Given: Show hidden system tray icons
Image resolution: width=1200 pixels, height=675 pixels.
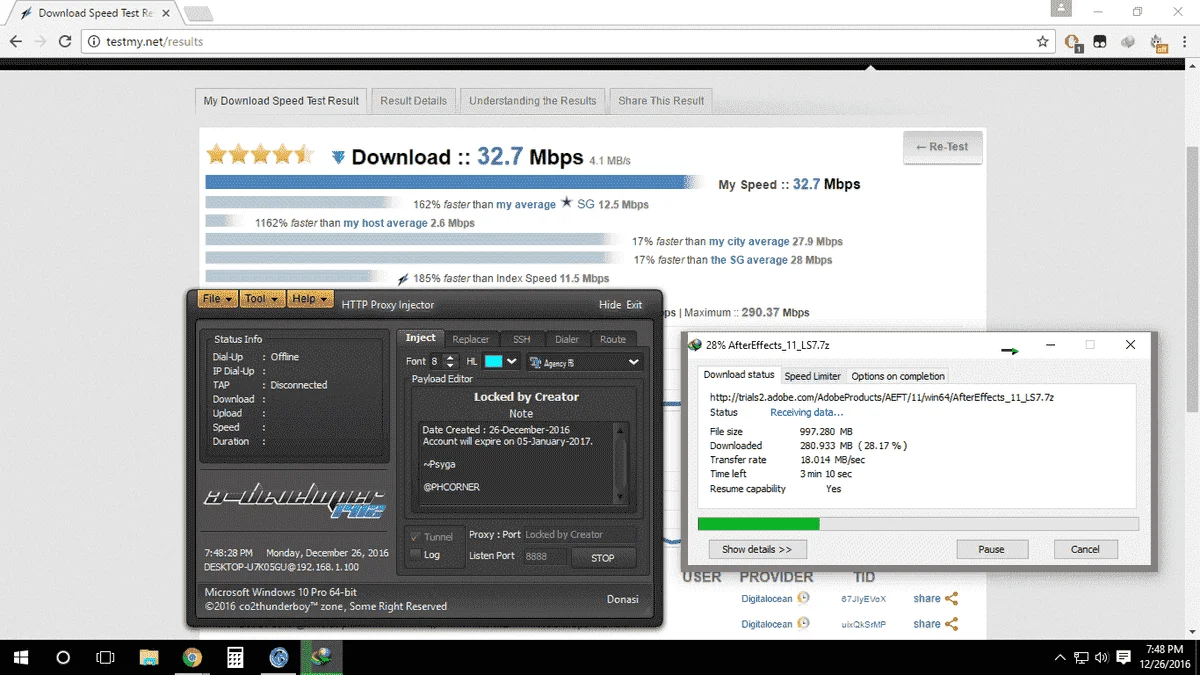Looking at the screenshot, I should tap(1060, 658).
